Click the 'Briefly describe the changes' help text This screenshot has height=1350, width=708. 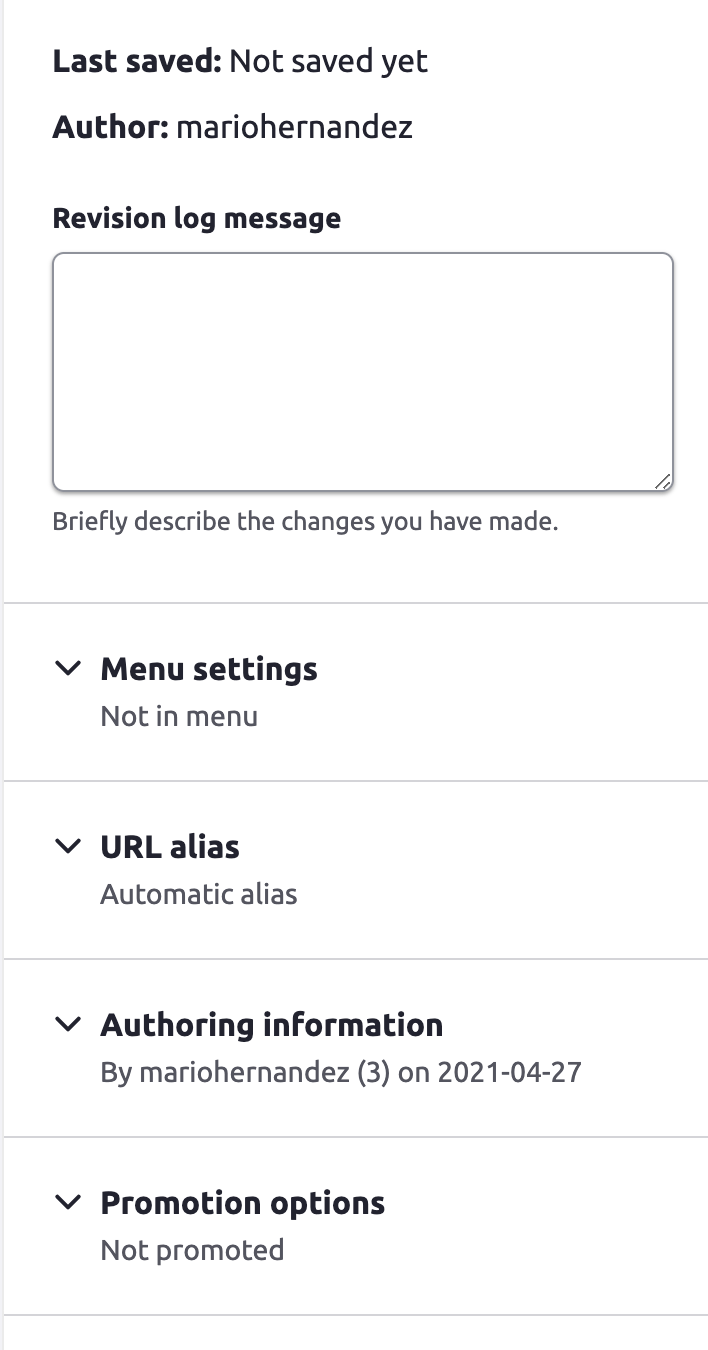[x=305, y=521]
